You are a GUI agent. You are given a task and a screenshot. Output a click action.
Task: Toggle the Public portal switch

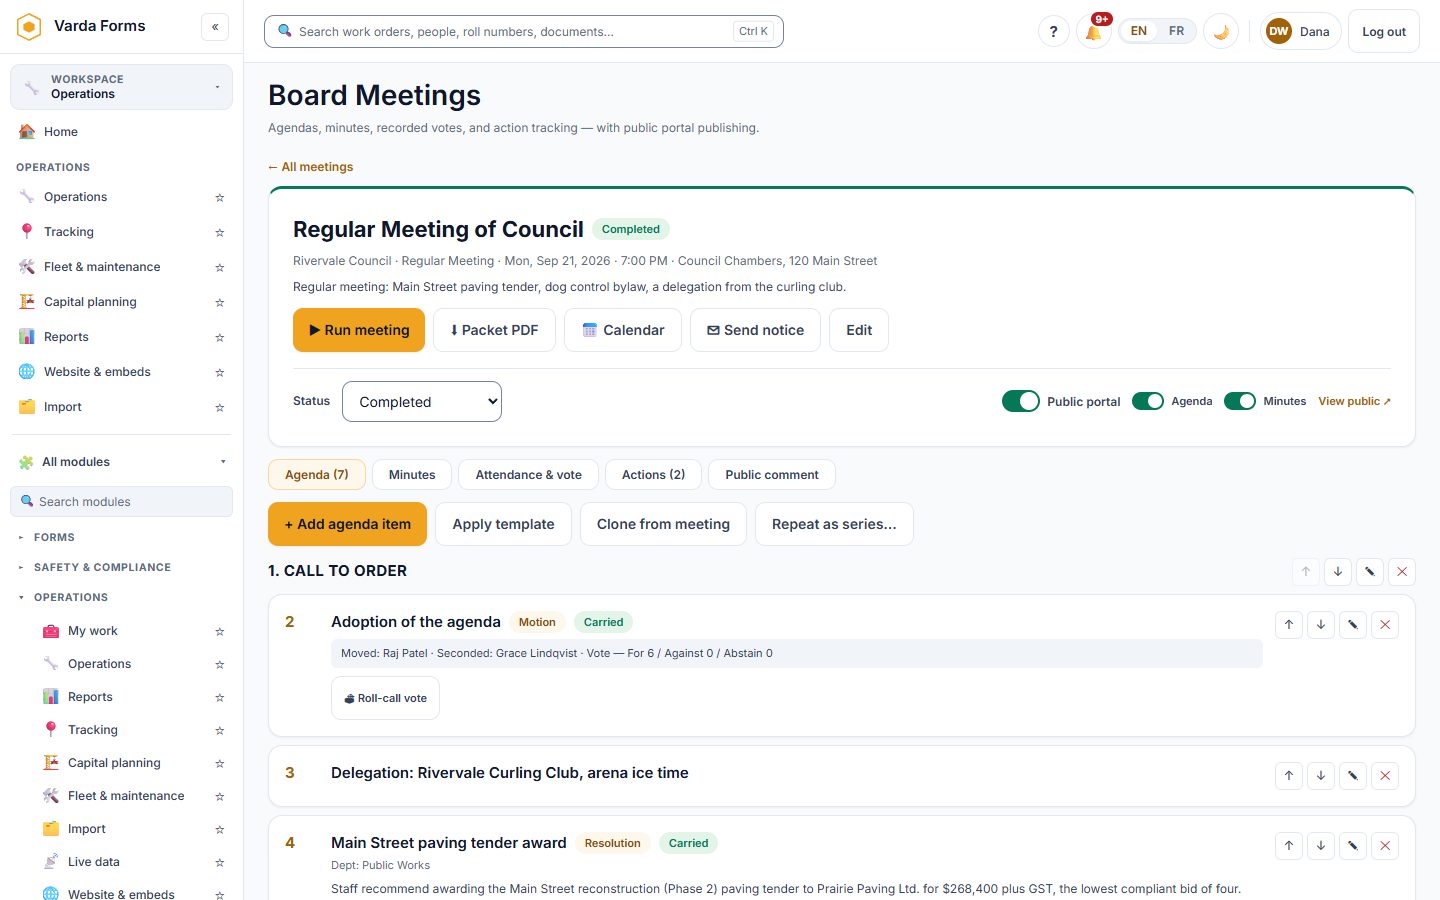pos(1021,401)
